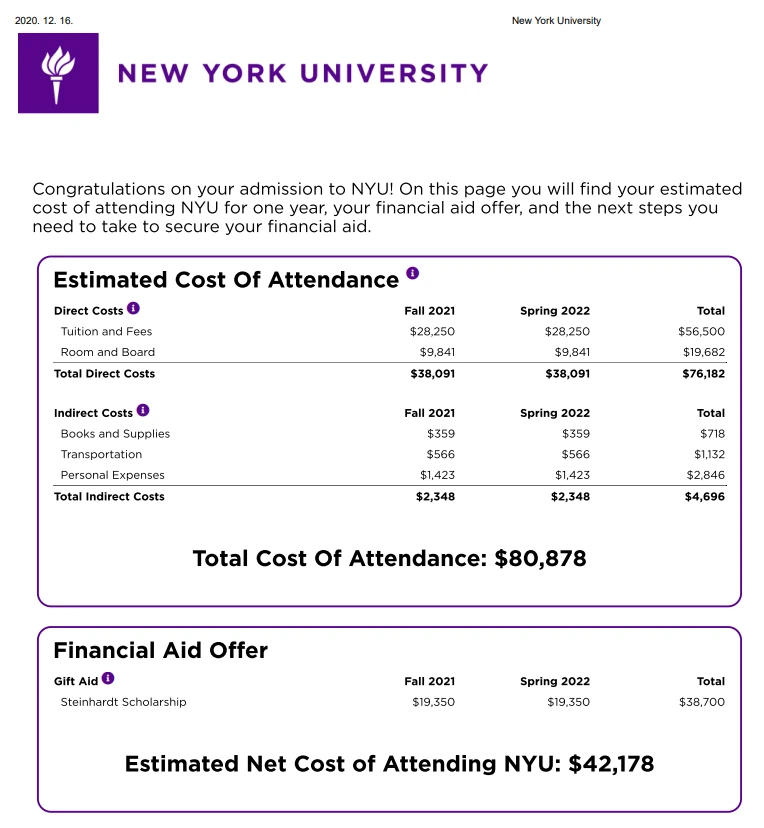Select the Tuition and Fees row label
764x828 pixels.
[106, 331]
